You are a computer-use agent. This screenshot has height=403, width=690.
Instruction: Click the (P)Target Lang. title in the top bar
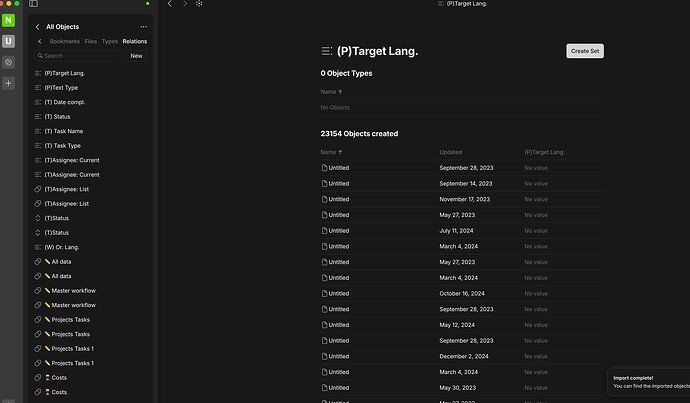466,4
